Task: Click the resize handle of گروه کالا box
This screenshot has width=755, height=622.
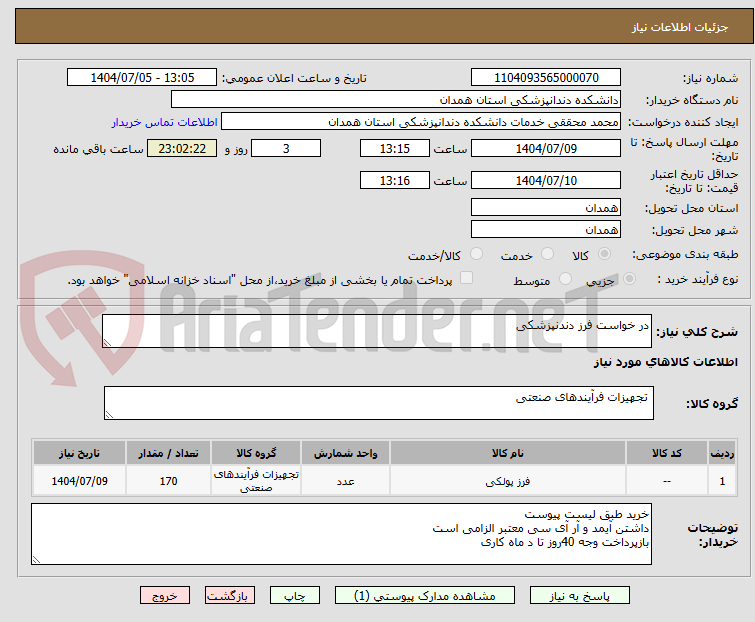Action: point(109,415)
